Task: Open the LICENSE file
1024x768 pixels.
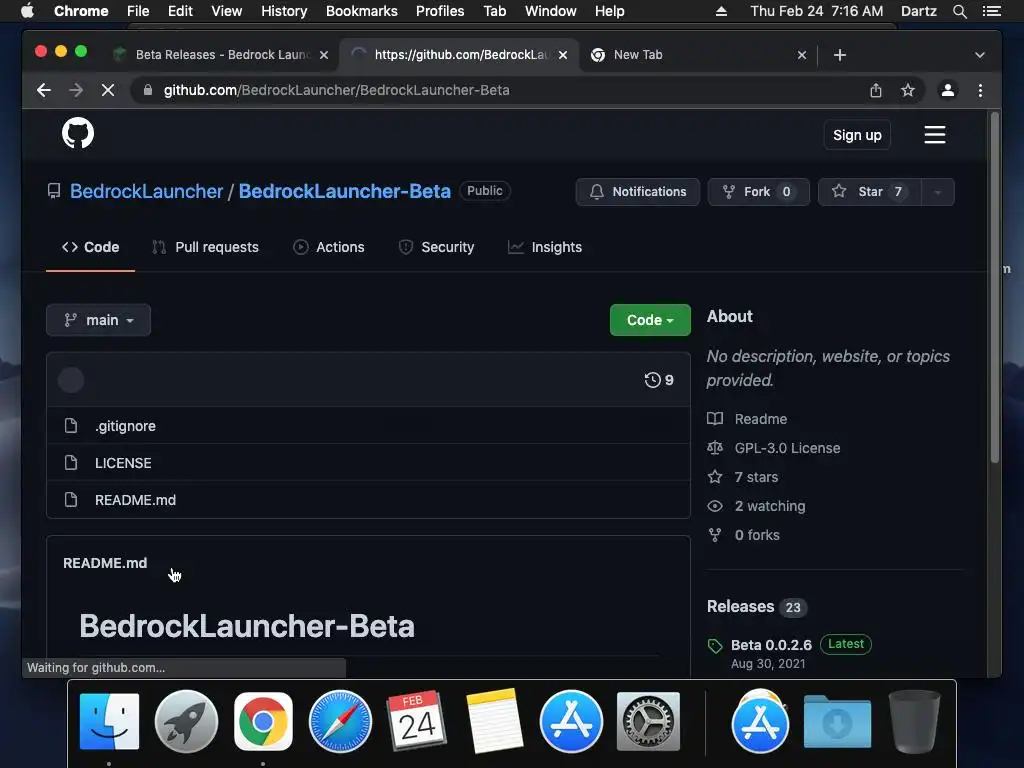Action: click(x=123, y=463)
